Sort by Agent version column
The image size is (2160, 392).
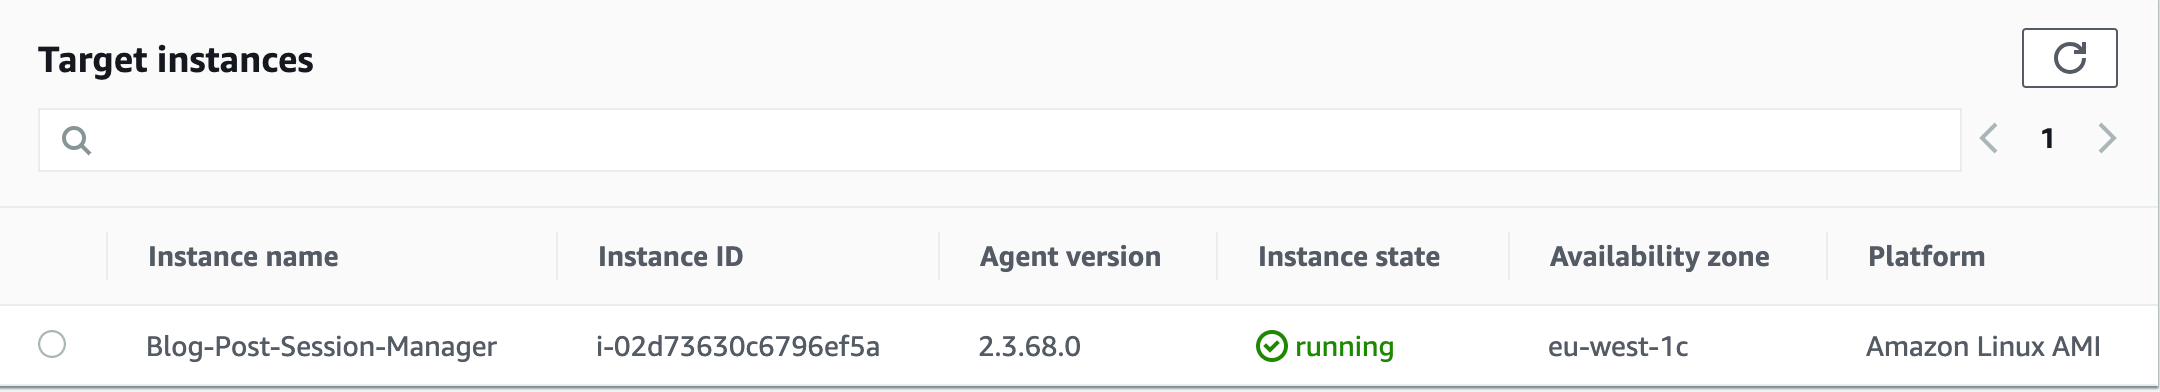pos(1070,257)
